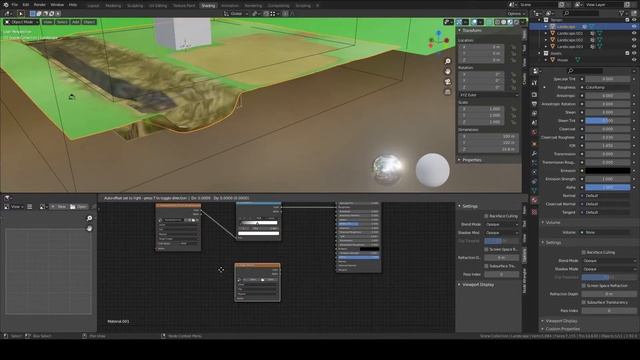Open Blend Mode dropdown in node editor sidebar
Viewport: 640px width, 360px height.
click(x=501, y=224)
